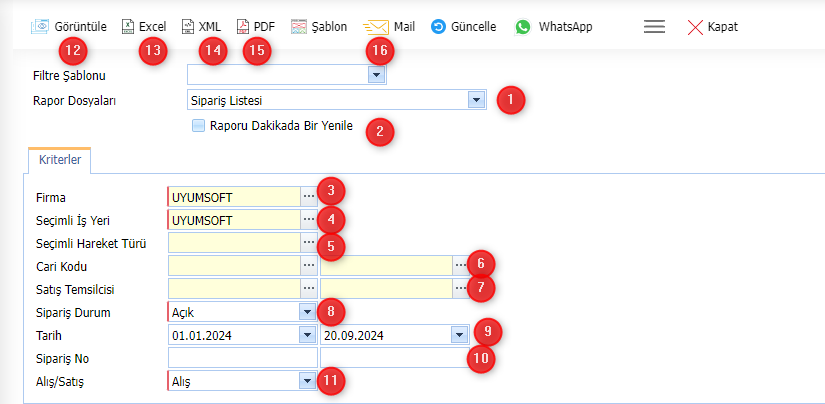This screenshot has width=825, height=404.
Task: Click the Sipariş Listesi report combo box
Action: [x=337, y=100]
